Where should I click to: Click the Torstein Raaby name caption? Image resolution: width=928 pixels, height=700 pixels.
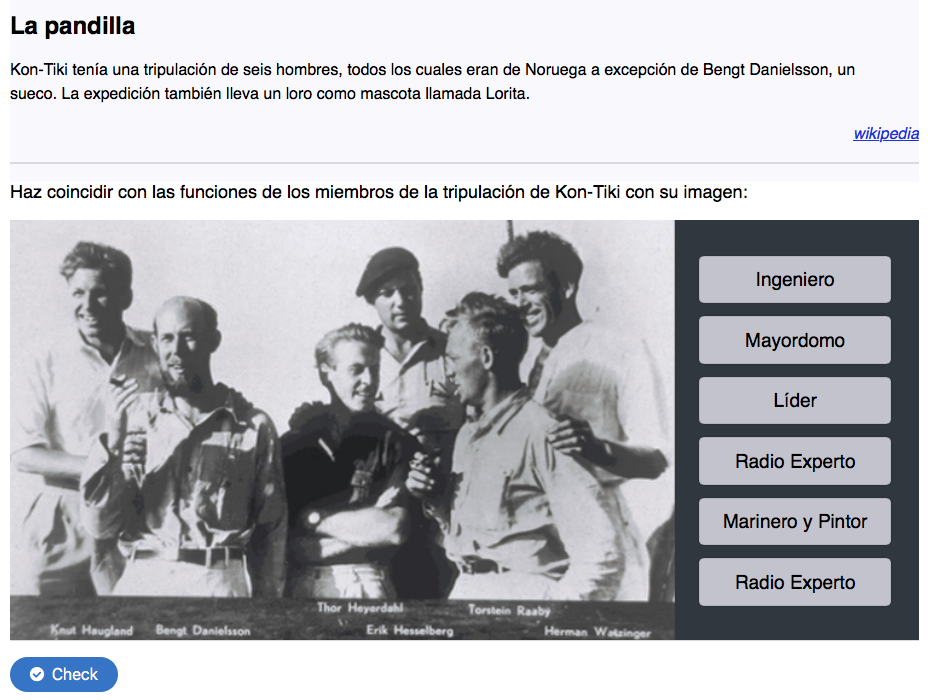509,609
